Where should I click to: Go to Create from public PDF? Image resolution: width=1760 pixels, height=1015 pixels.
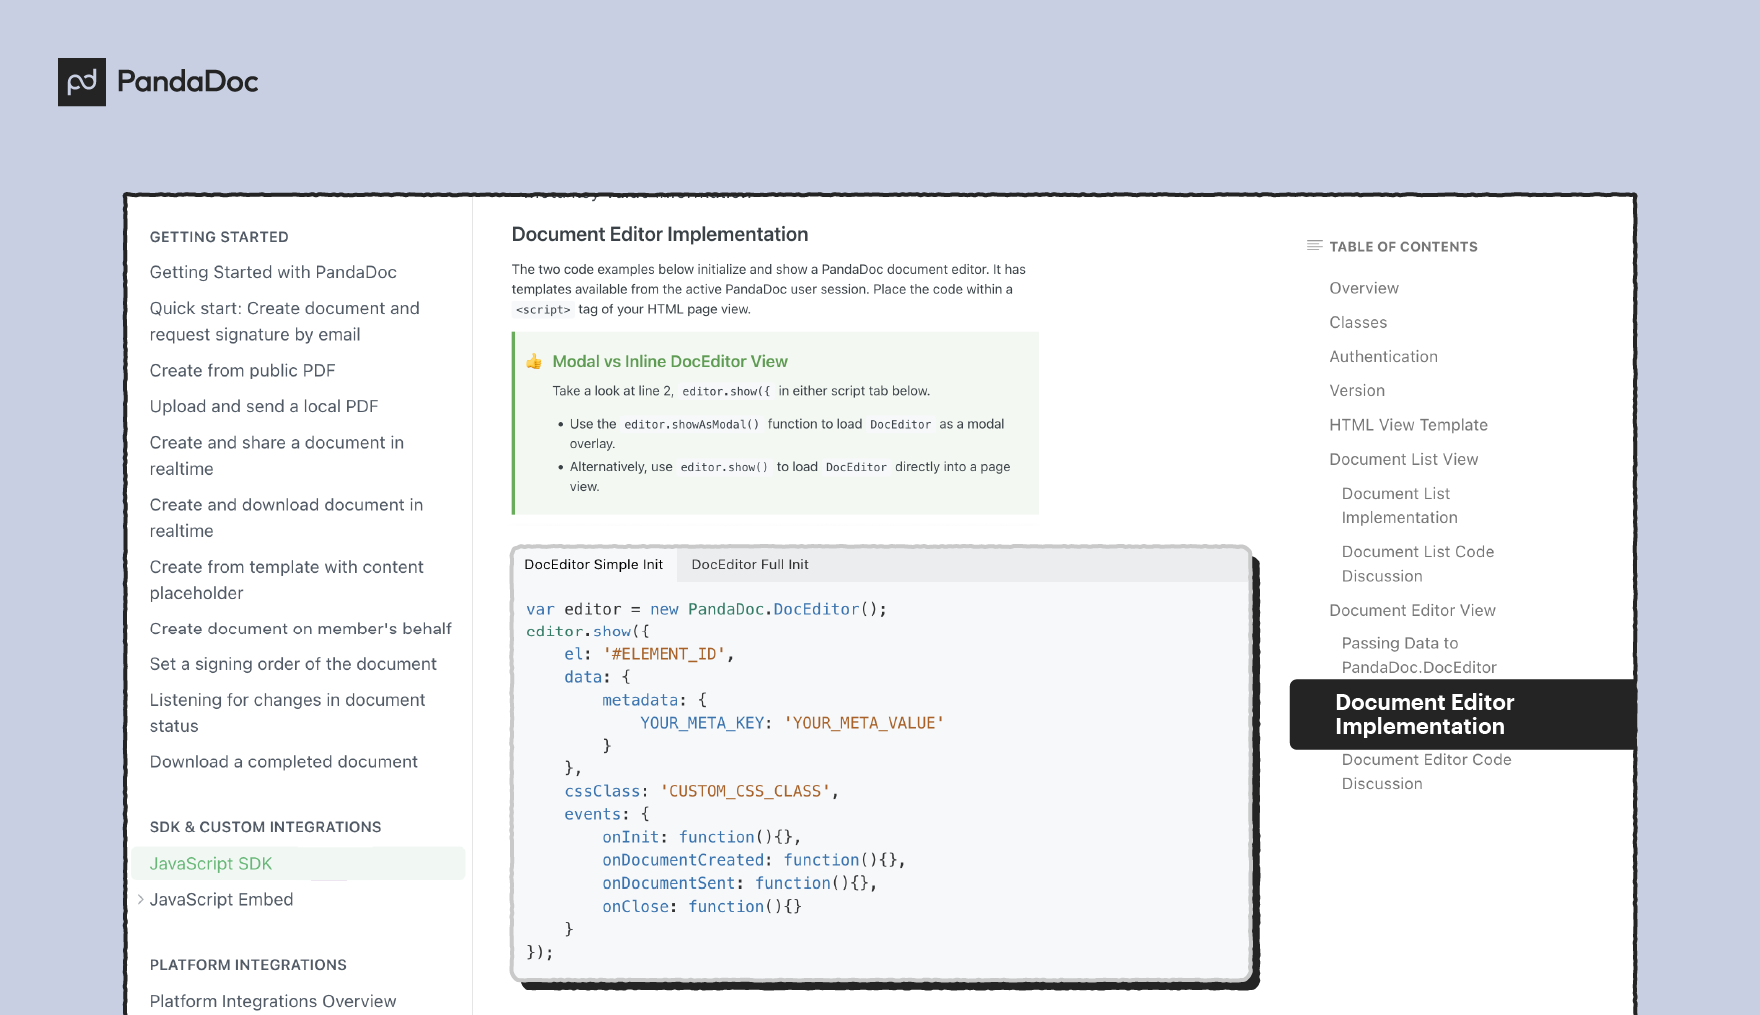point(243,370)
